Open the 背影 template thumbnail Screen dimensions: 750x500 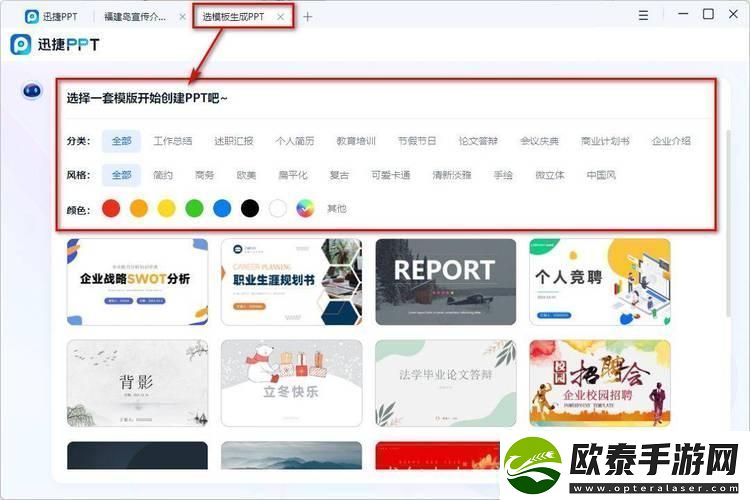tap(137, 383)
